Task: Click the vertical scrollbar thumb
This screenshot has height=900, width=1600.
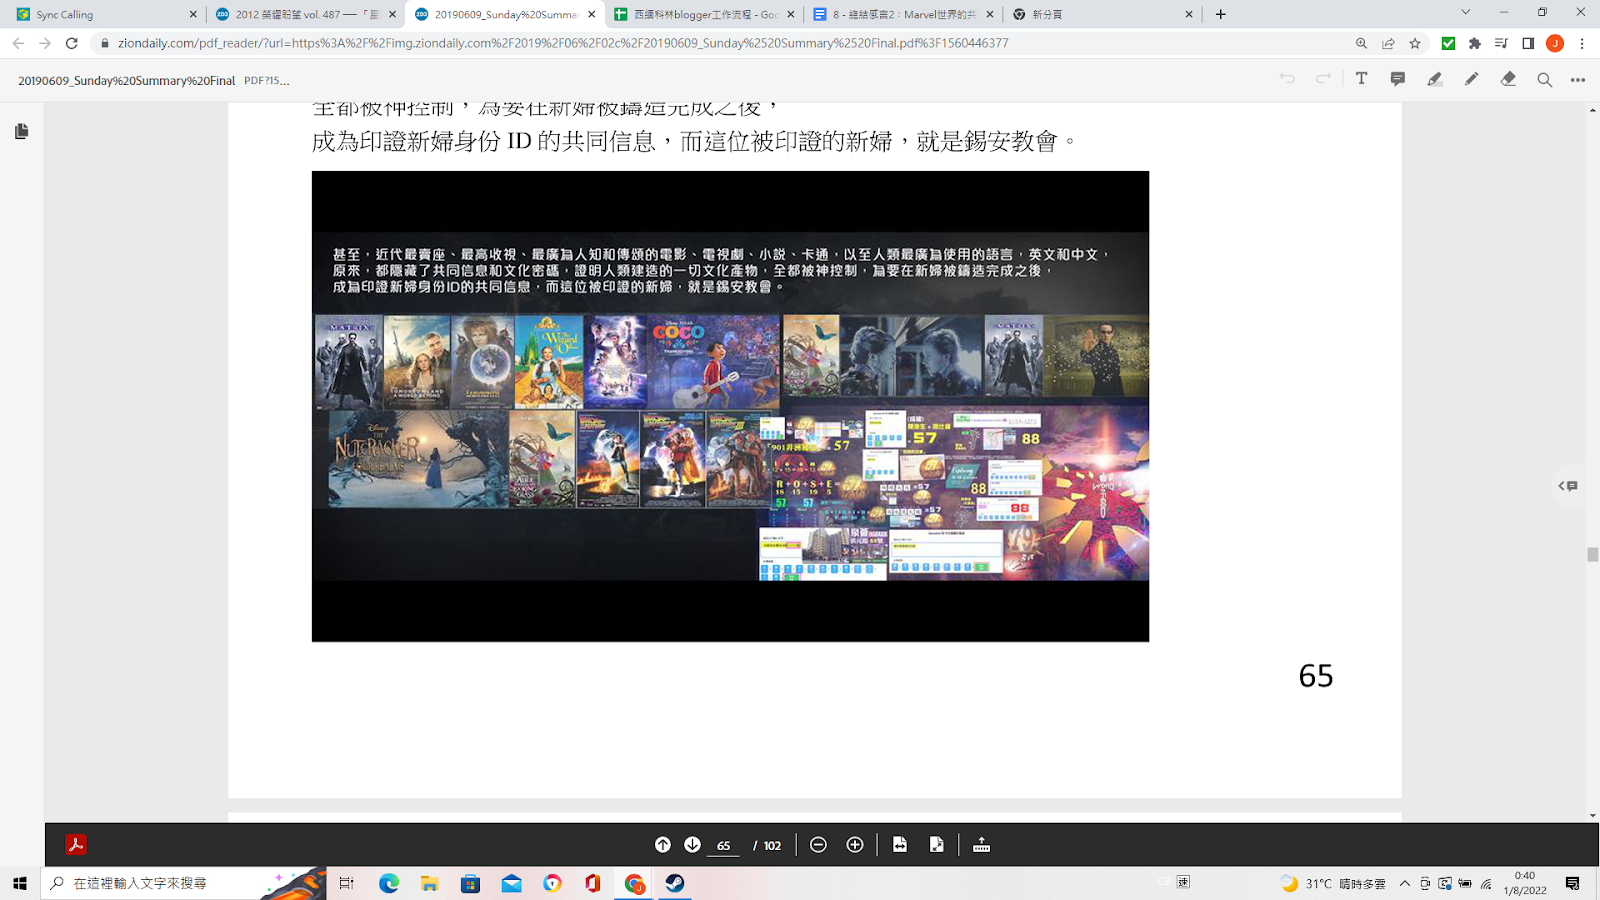Action: (x=1592, y=555)
